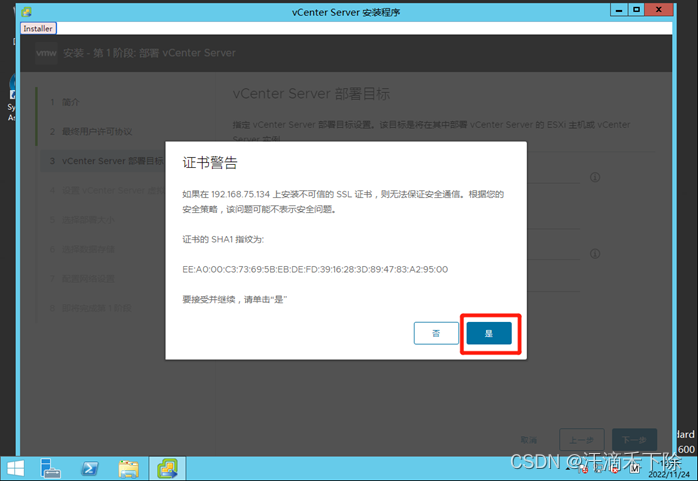Click the SHA1 fingerprint EE:A0:00:C3... text
Image resolution: width=698 pixels, height=481 pixels.
click(x=315, y=269)
